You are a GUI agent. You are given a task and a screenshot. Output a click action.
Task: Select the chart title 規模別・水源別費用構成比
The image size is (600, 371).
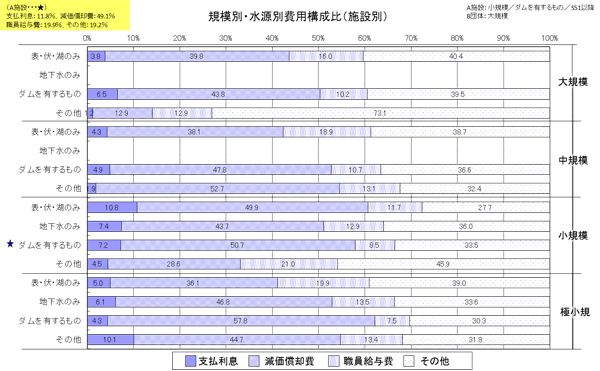(298, 16)
